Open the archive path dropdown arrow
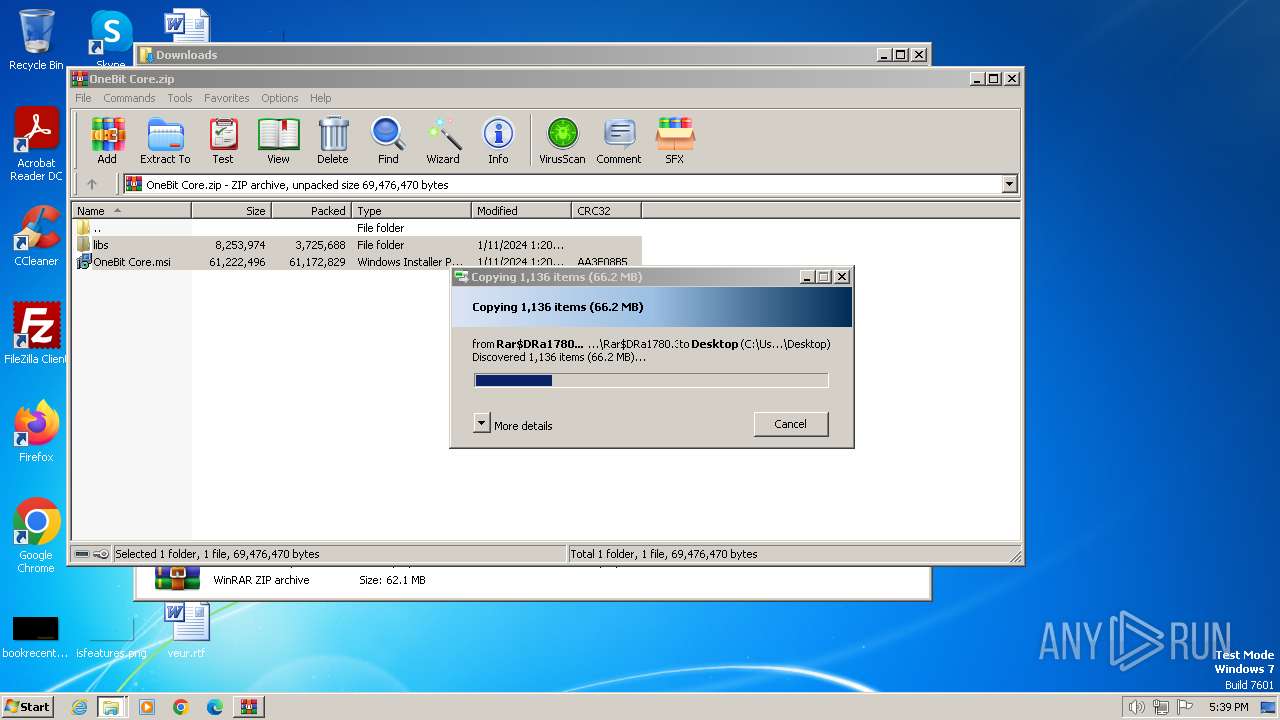1280x720 pixels. (1009, 184)
